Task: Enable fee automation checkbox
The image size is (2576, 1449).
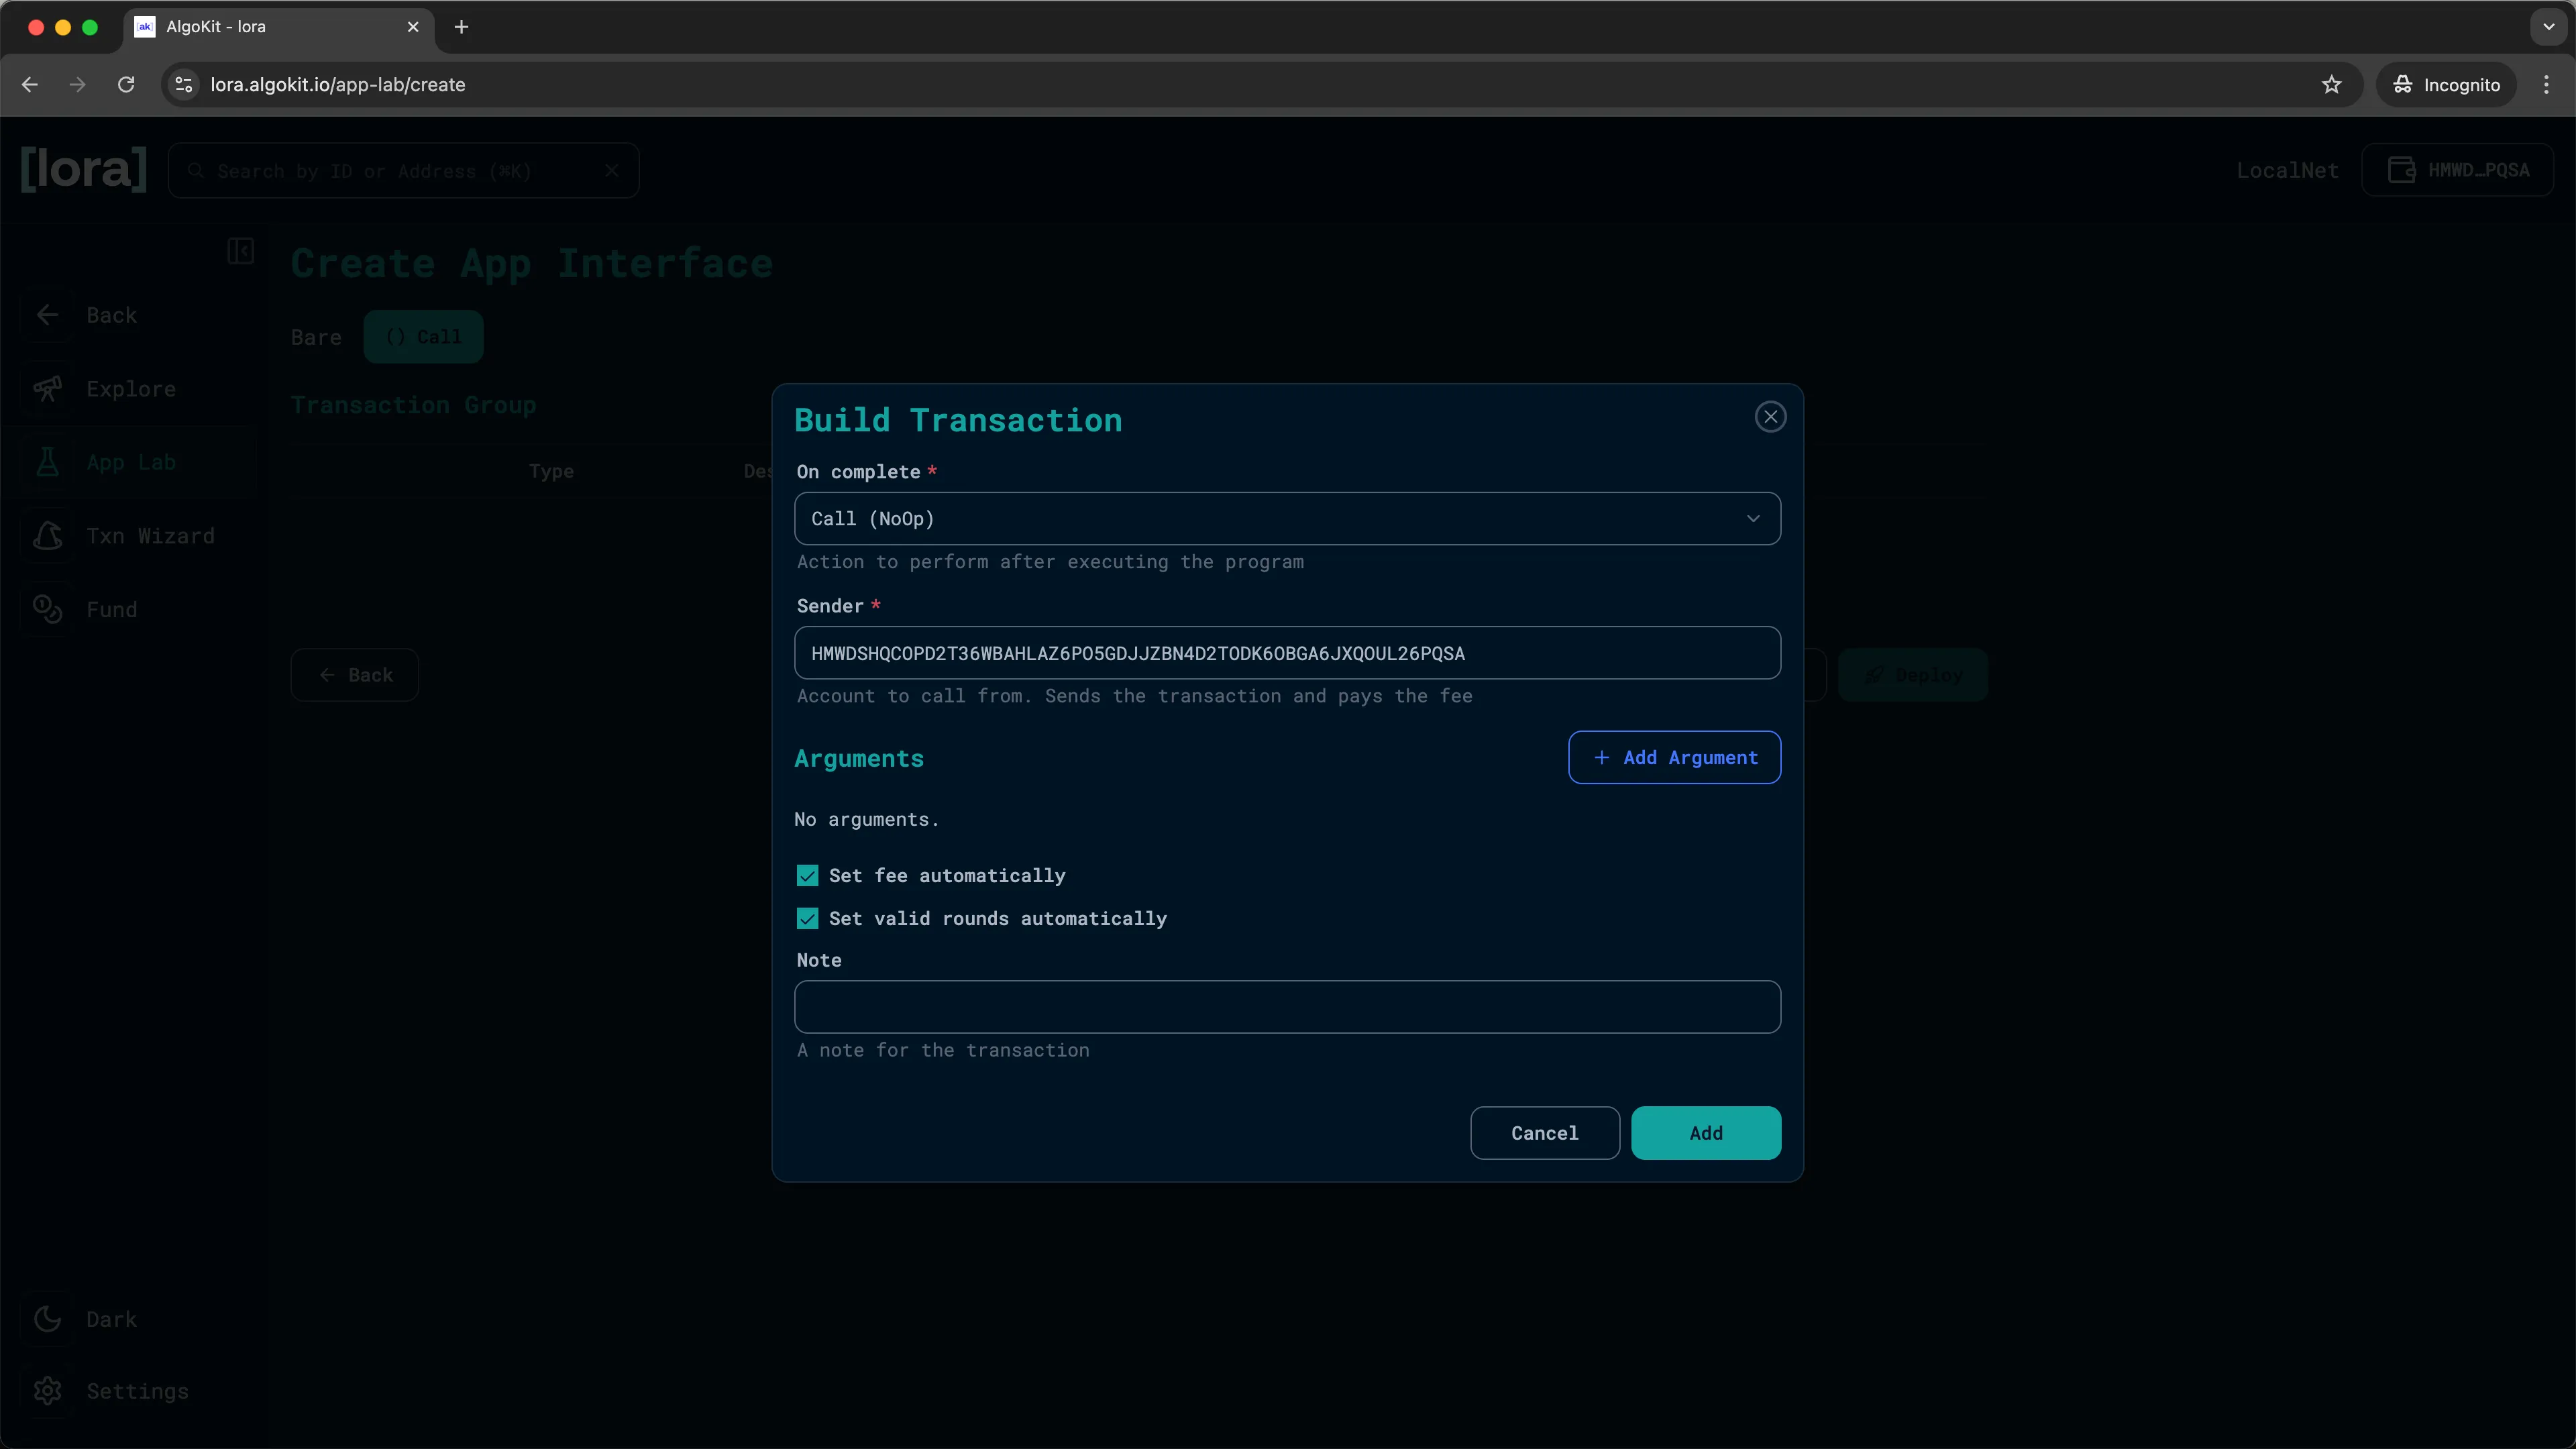Action: (807, 874)
